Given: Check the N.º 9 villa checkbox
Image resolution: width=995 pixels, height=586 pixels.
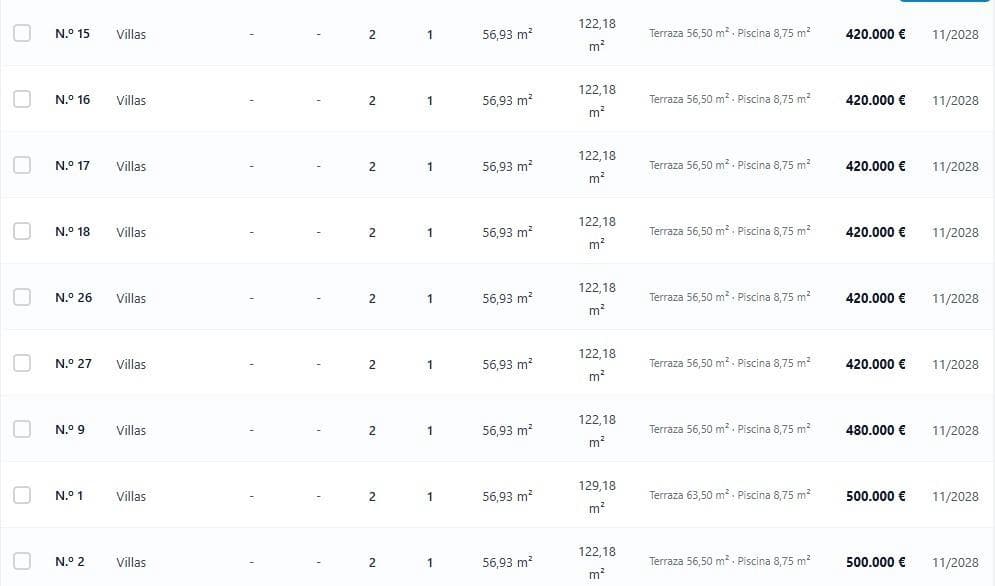Looking at the screenshot, I should (x=22, y=429).
